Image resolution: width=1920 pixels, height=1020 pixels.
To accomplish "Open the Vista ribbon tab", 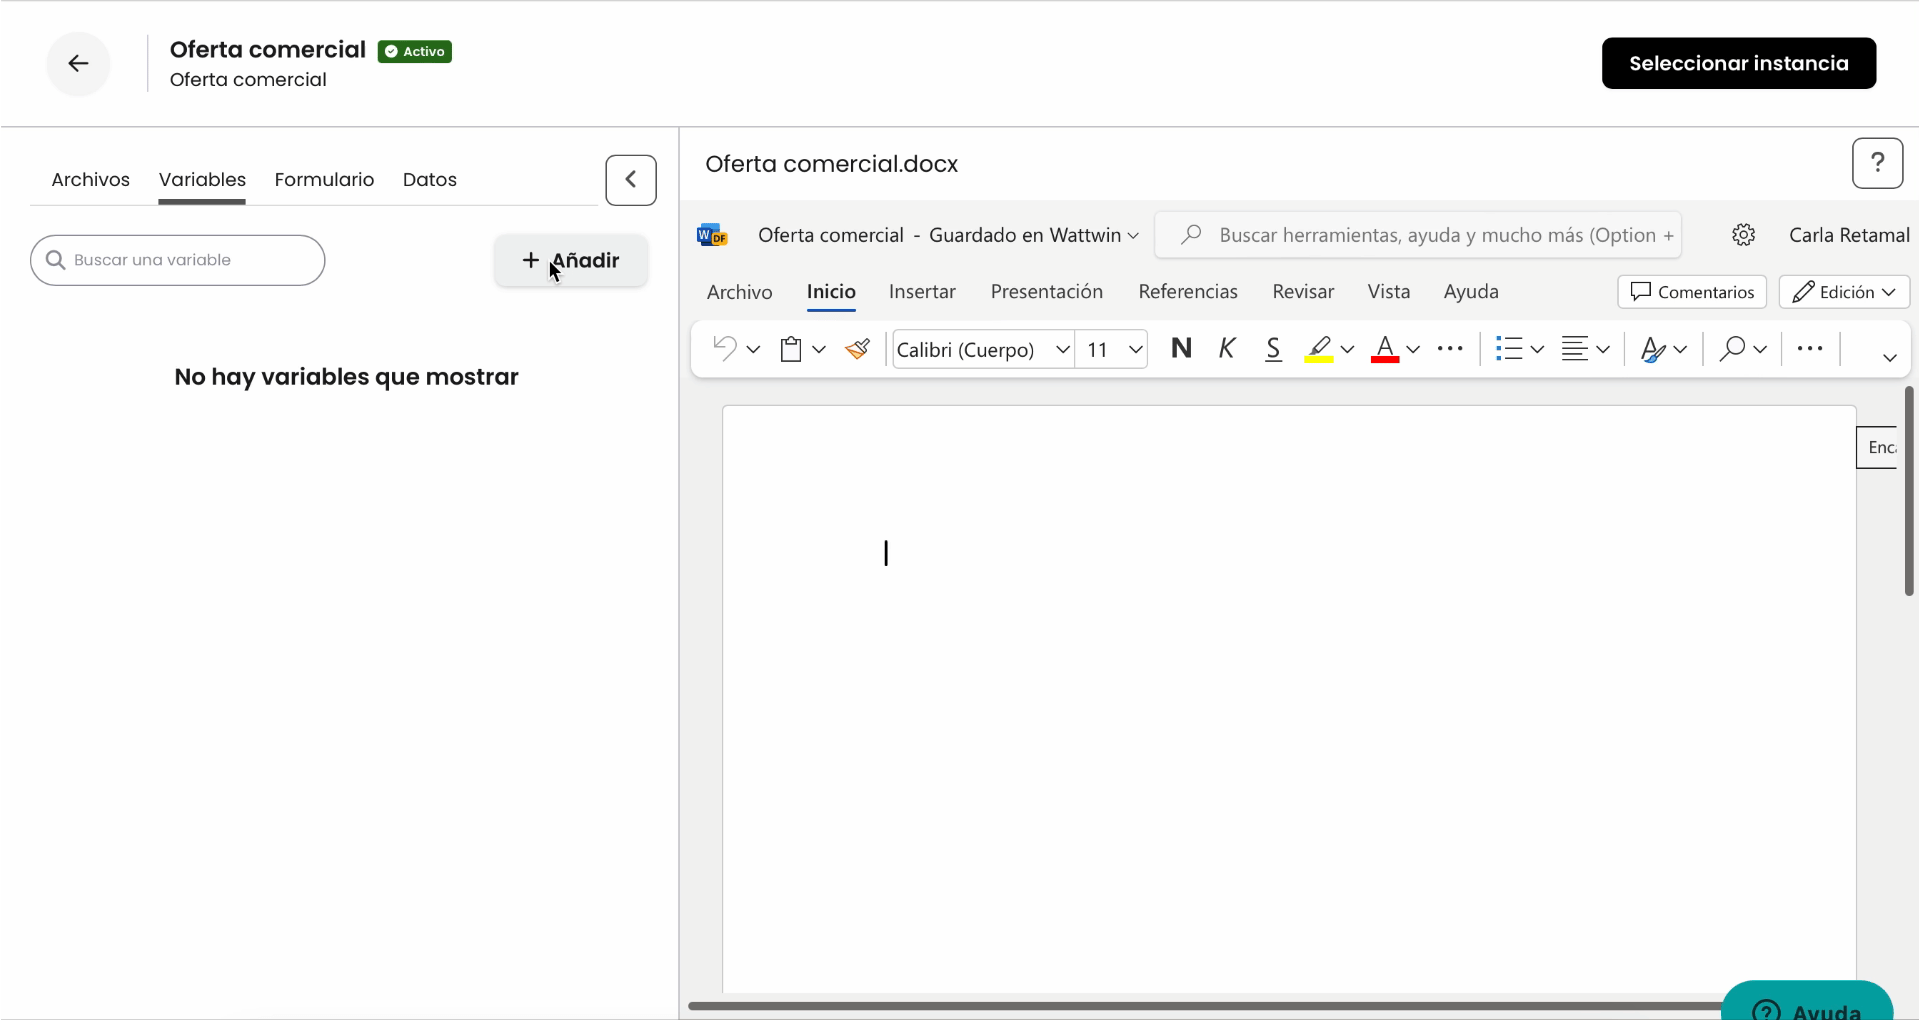I will [x=1389, y=292].
